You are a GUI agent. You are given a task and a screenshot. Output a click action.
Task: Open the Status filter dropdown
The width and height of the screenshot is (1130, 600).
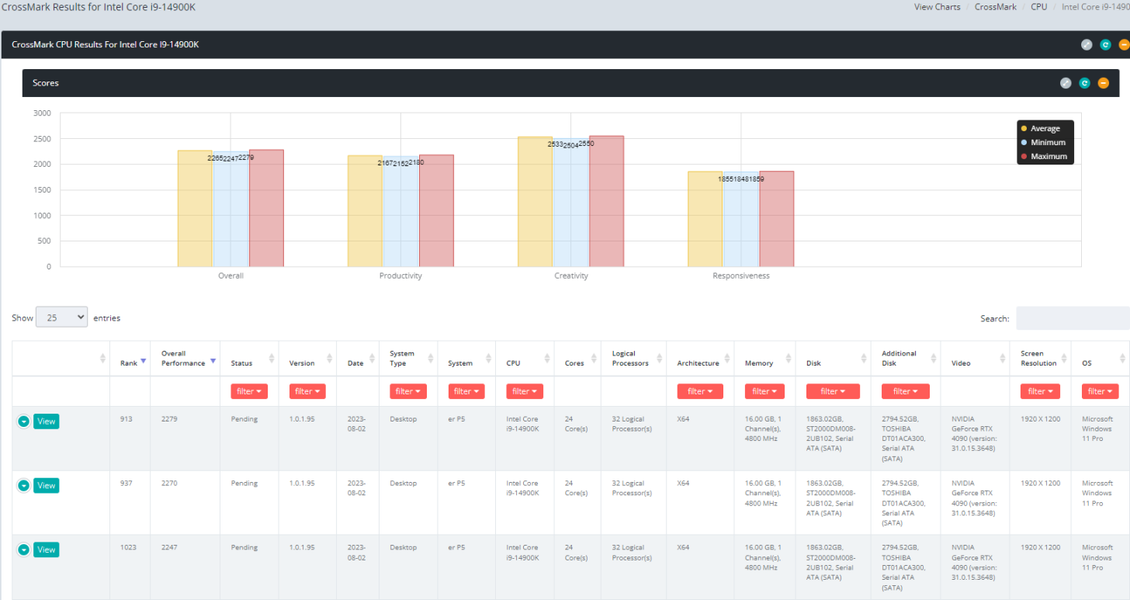point(249,391)
